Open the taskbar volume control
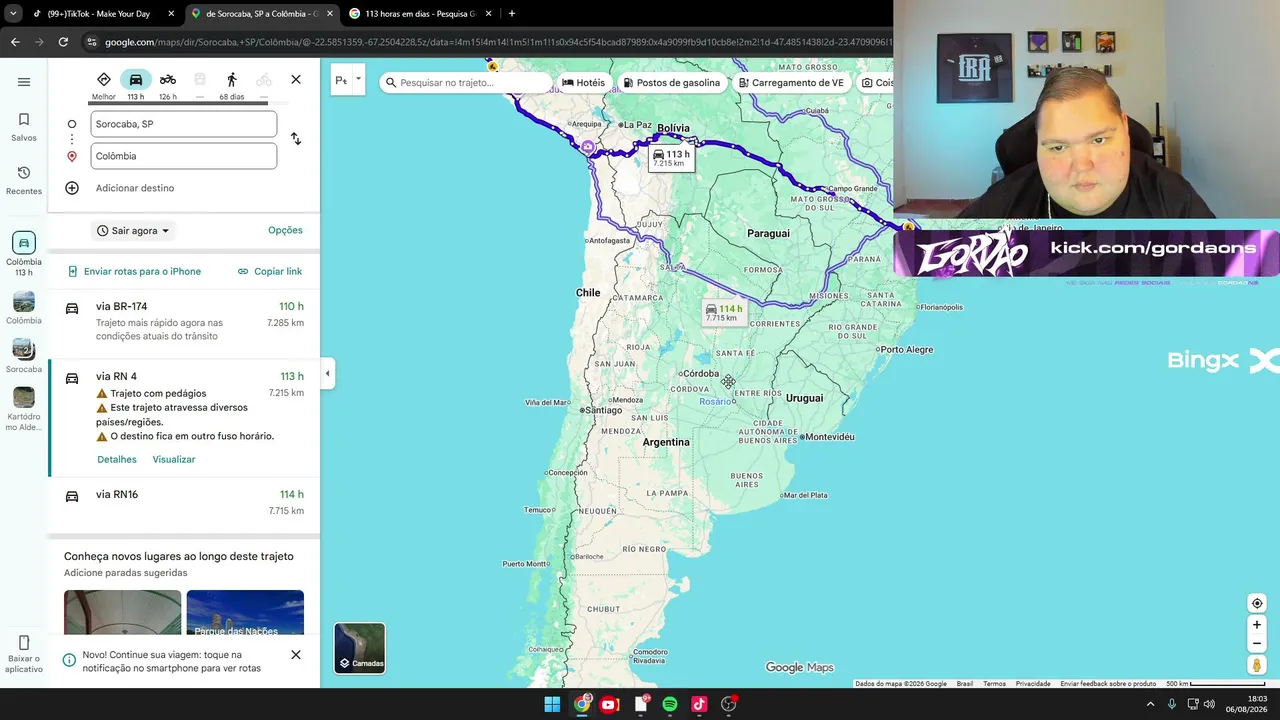The height and width of the screenshot is (720, 1280). click(1209, 704)
